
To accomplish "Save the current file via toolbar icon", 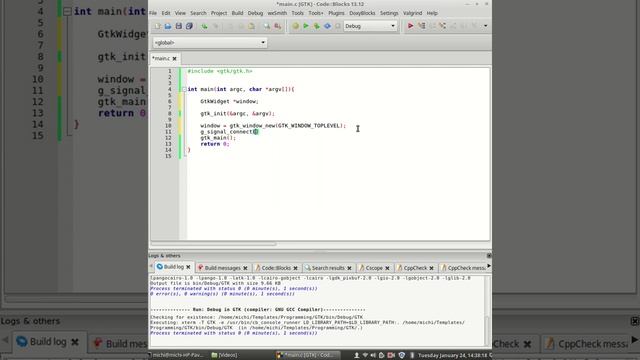I will [178, 26].
